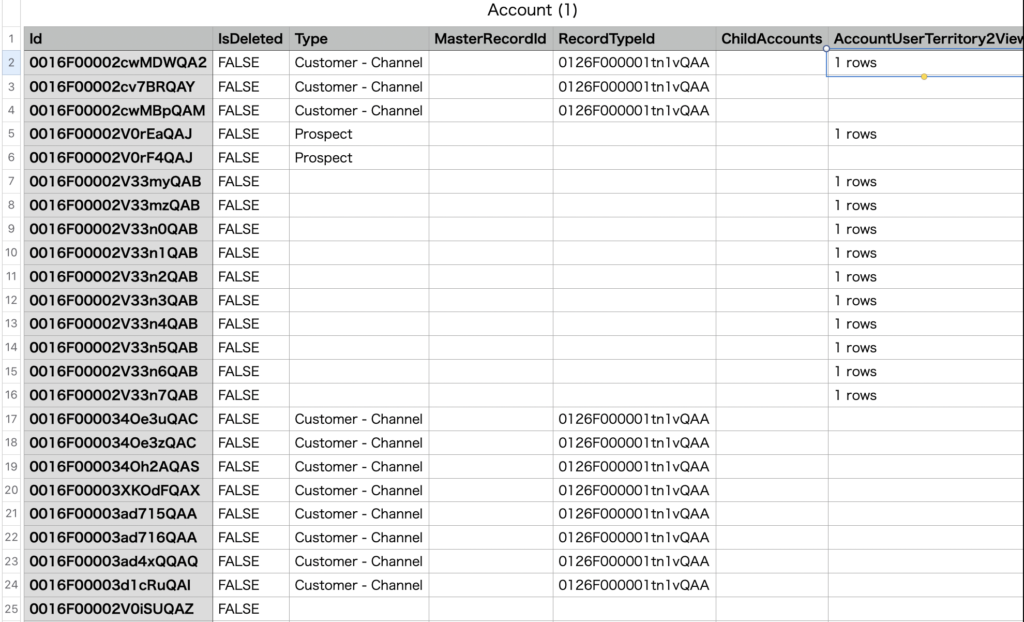Viewport: 1024px width, 622px height.
Task: Select the Prospect cell in row 6
Action: point(358,158)
